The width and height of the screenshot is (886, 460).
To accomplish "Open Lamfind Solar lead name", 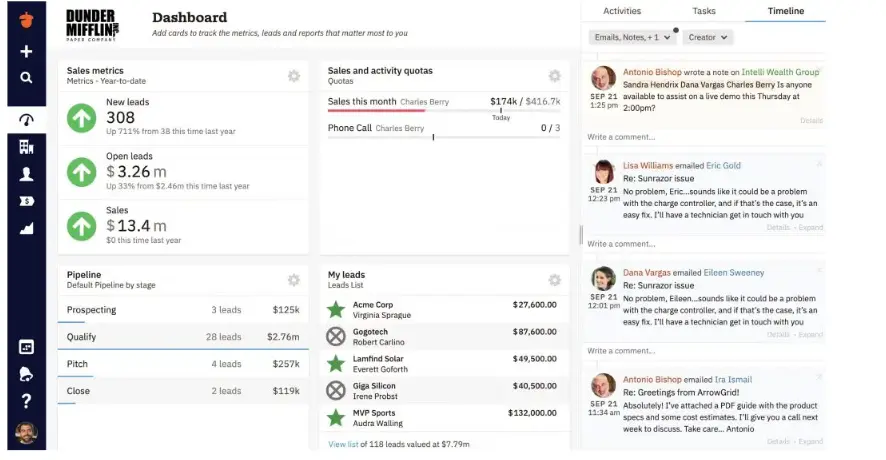I will (x=378, y=359).
